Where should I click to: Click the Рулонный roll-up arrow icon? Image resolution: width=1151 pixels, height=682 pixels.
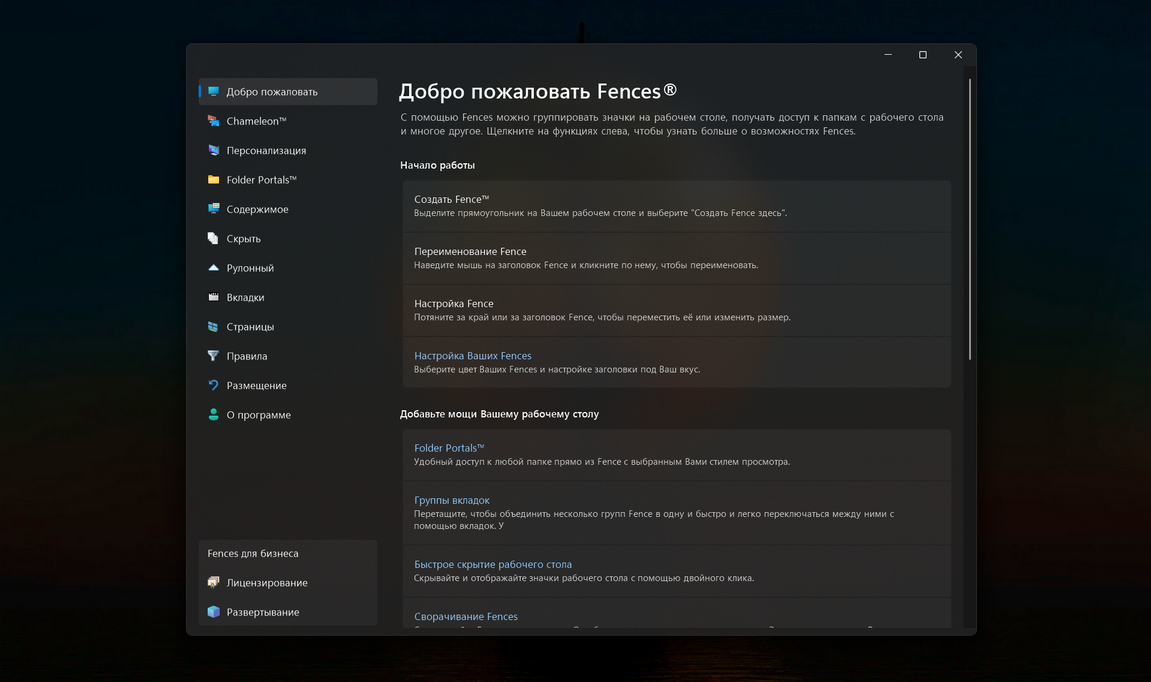tap(214, 268)
